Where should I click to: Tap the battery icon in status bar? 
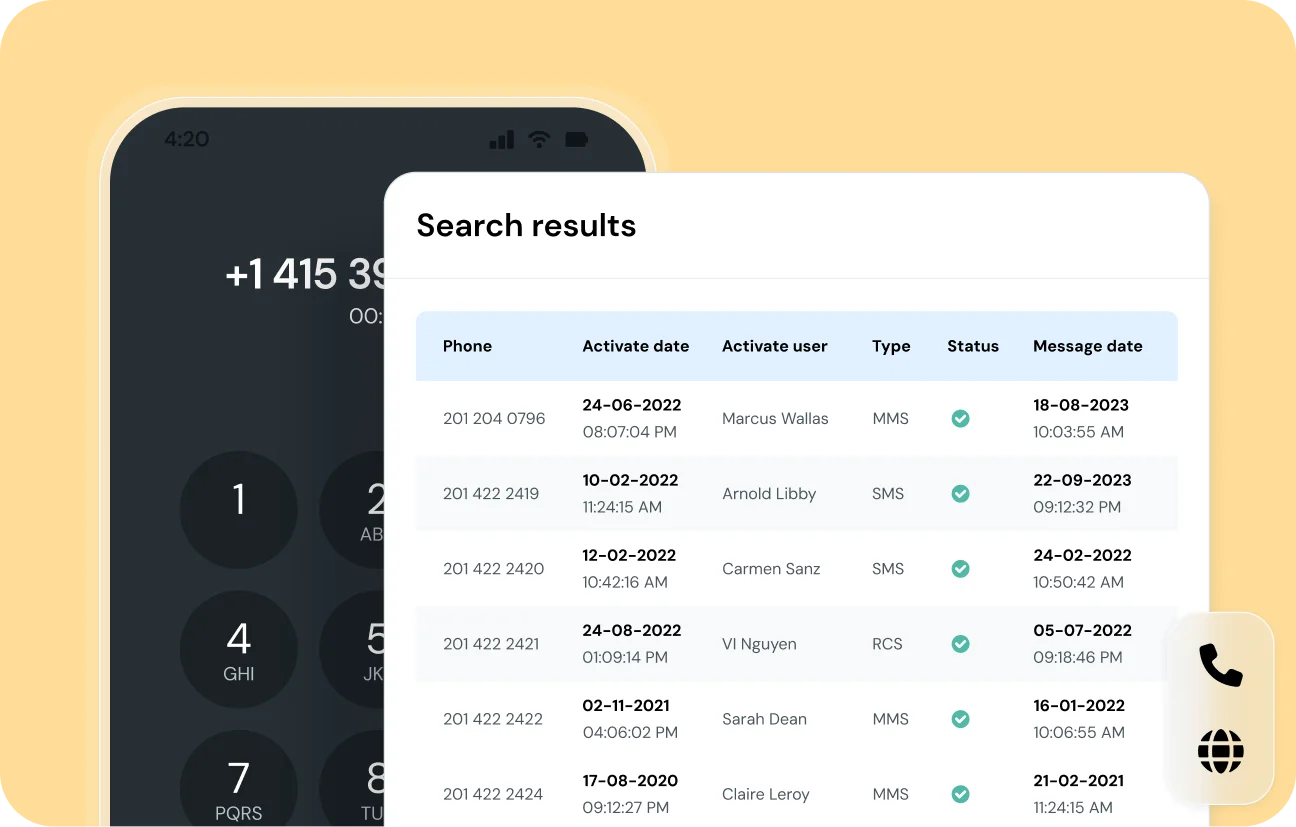(577, 139)
